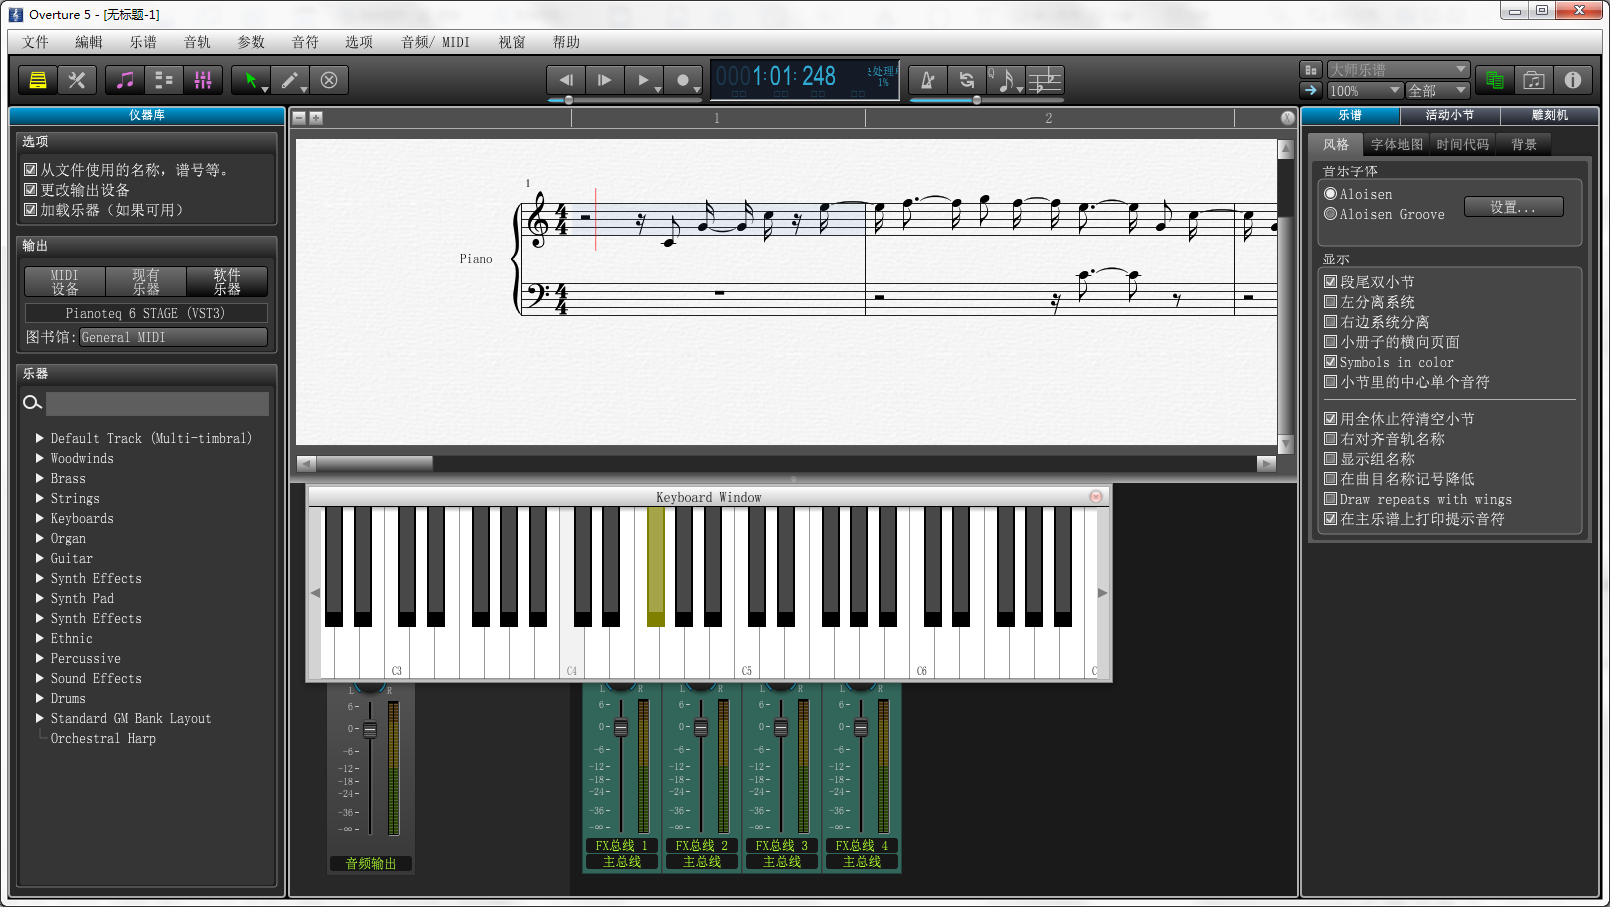Click the record button in the transport
This screenshot has width=1610, height=907.
click(x=683, y=80)
